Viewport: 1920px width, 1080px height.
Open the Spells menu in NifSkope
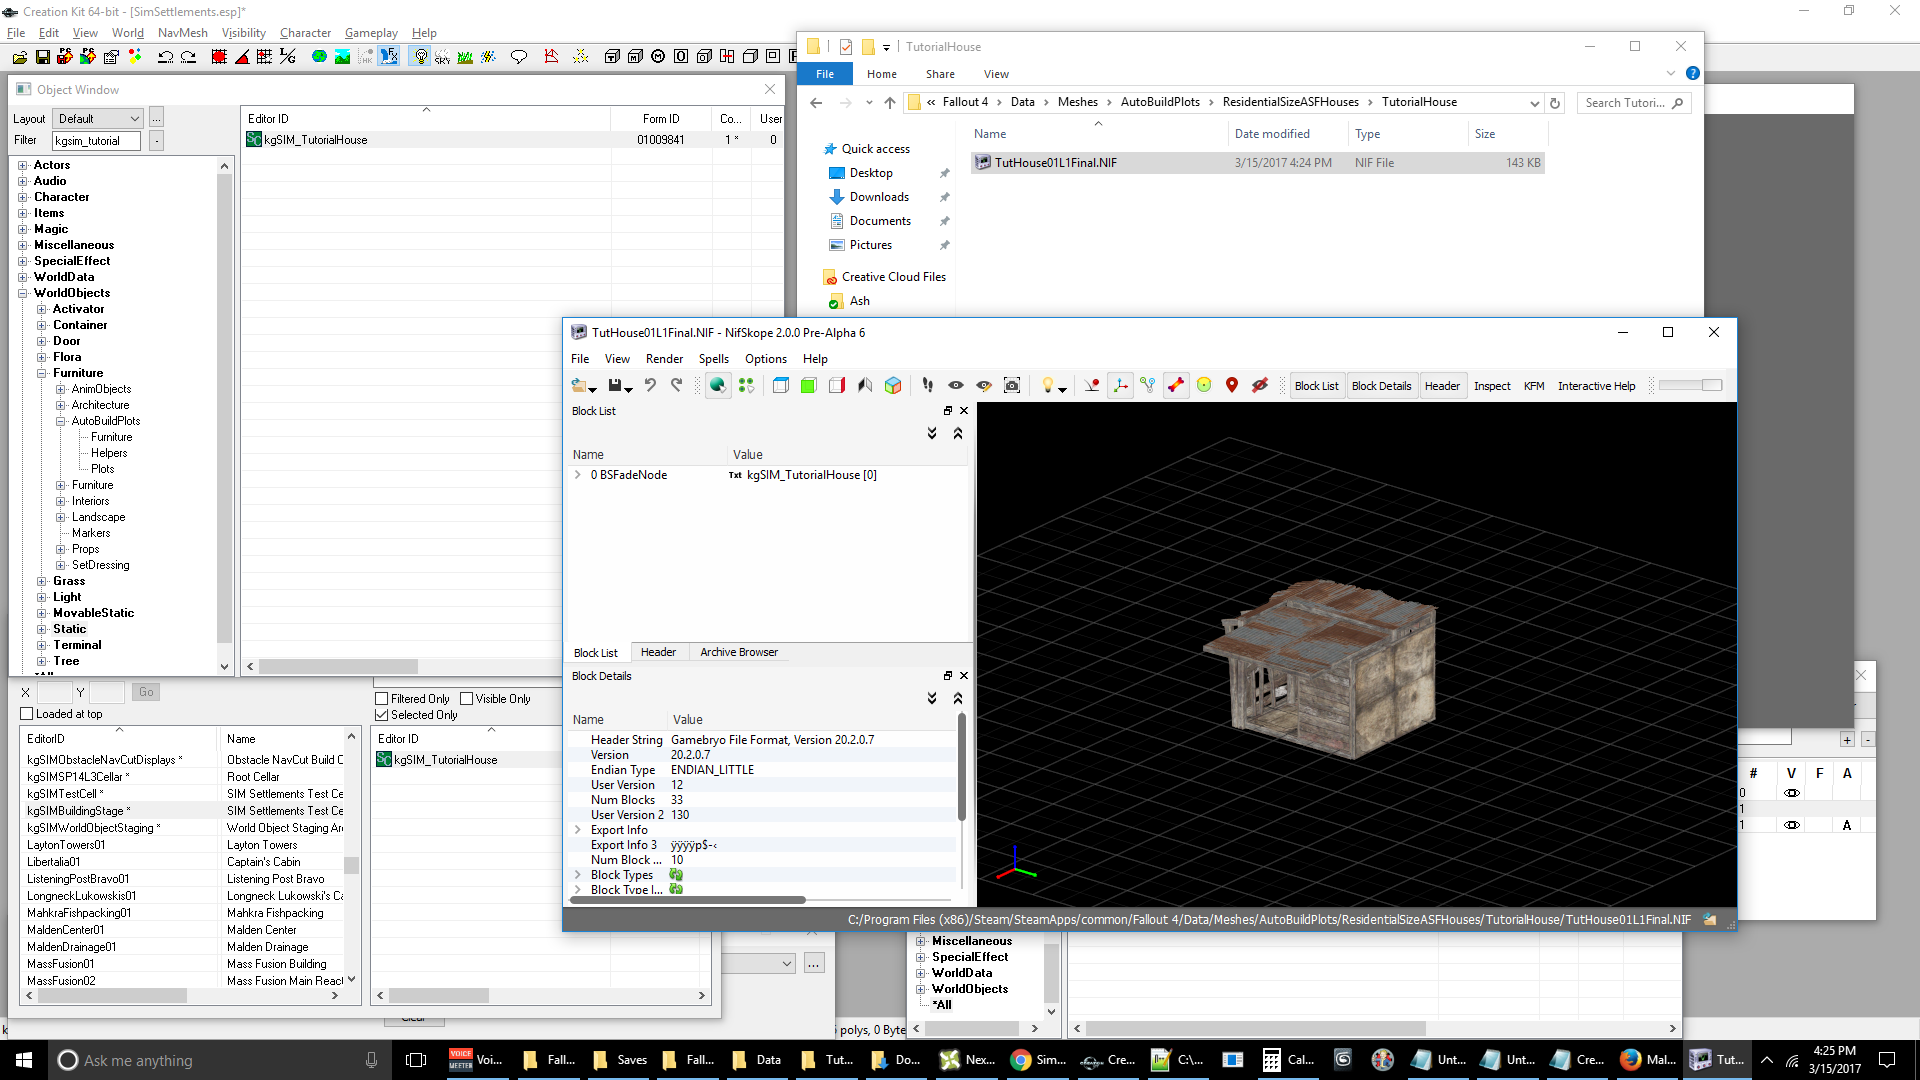[713, 359]
